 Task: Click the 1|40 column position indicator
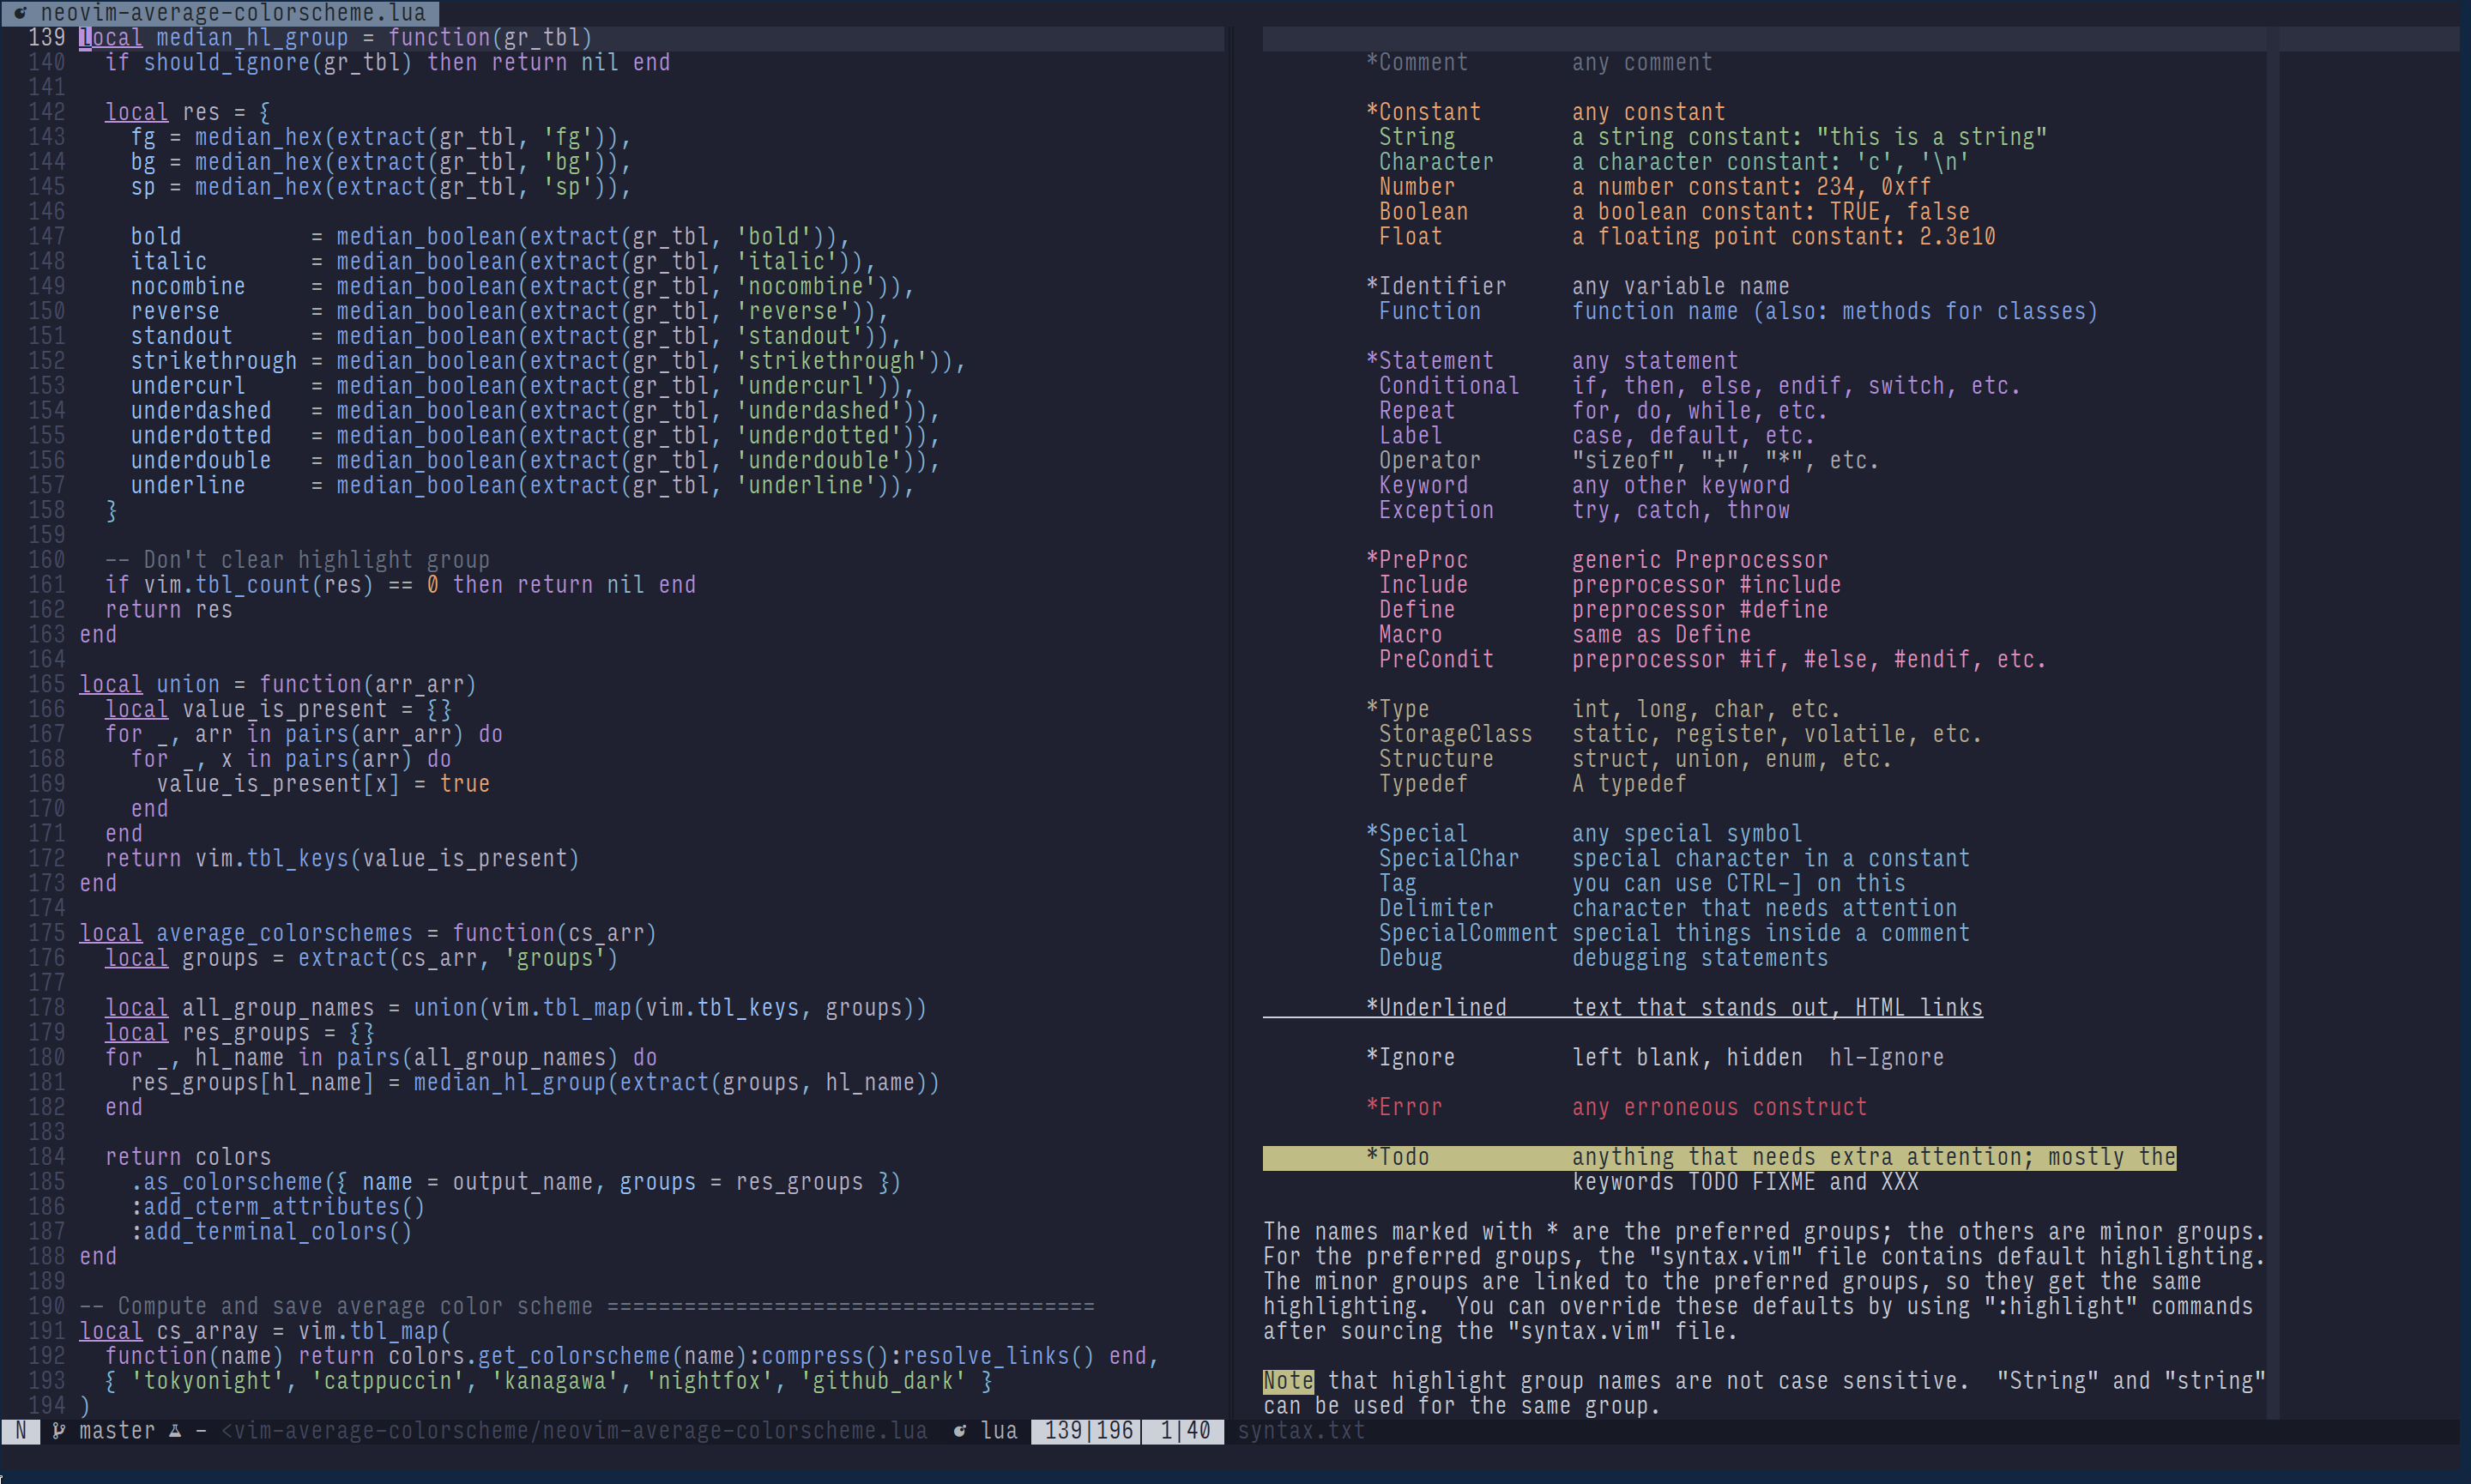[1184, 1431]
